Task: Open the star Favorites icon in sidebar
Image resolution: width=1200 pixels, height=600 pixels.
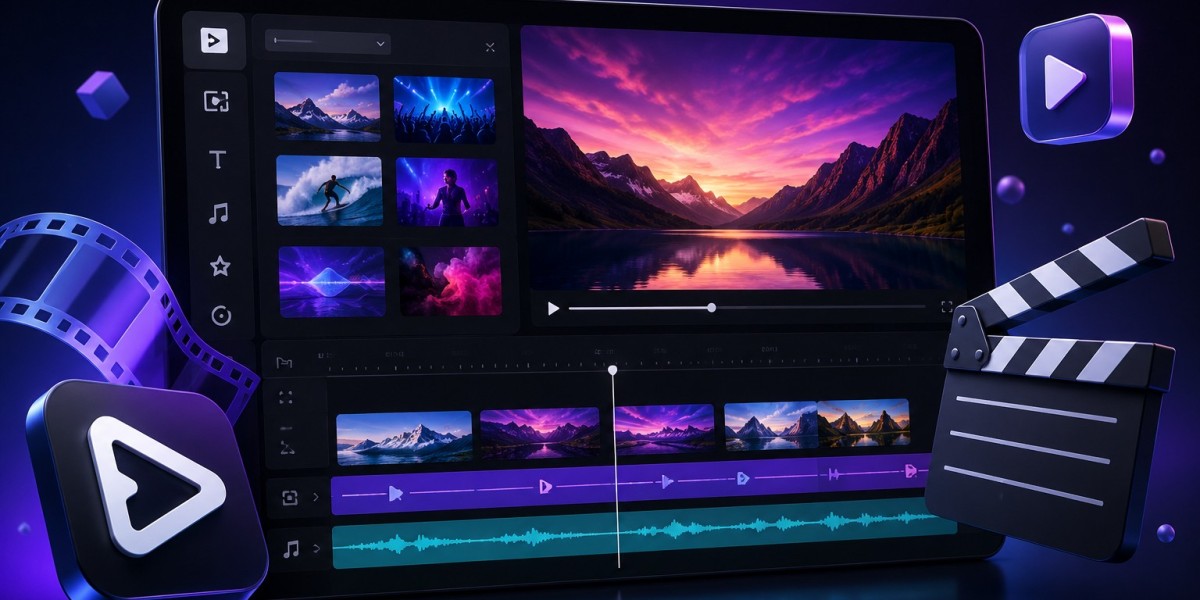Action: (x=220, y=266)
